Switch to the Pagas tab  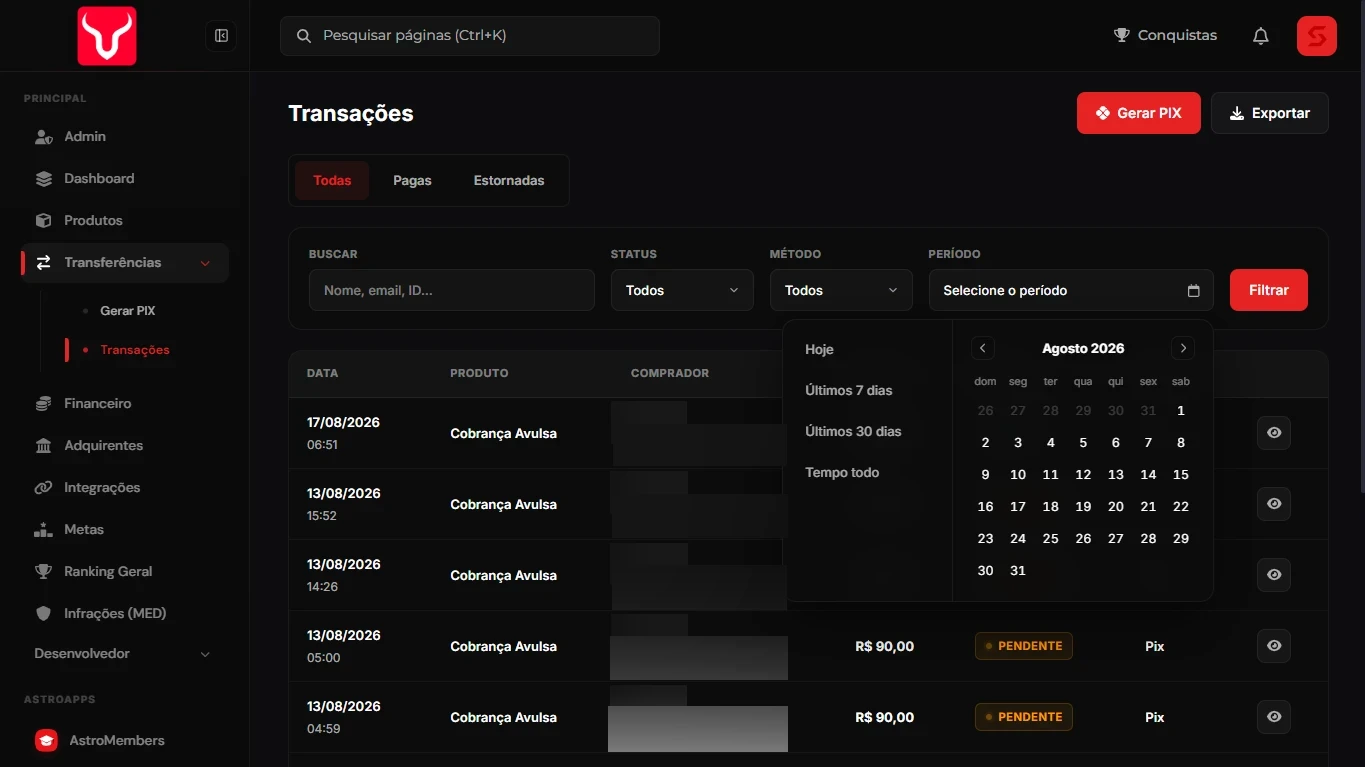click(412, 181)
